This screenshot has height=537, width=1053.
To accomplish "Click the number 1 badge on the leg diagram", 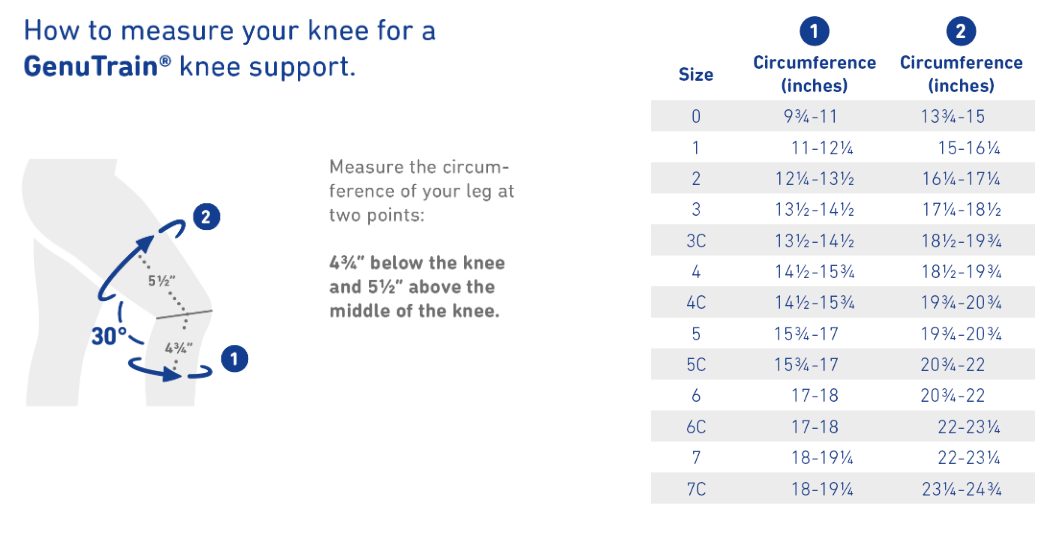I will click(233, 359).
